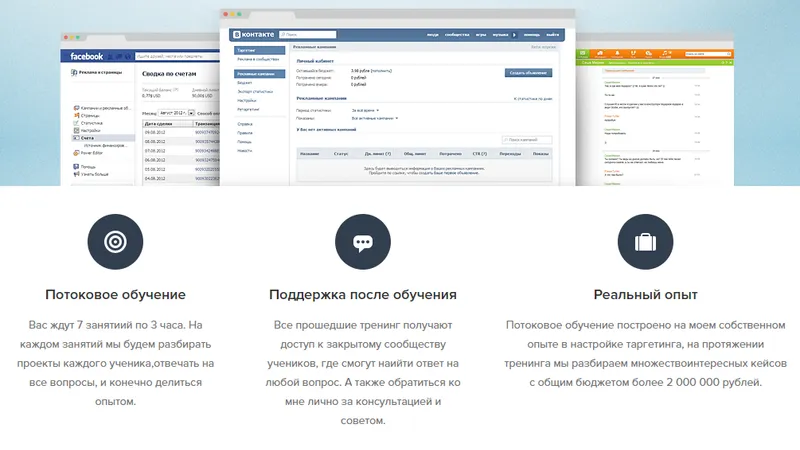Image resolution: width=800 pixels, height=450 pixels.
Task: Click Создать объявление button in VK window
Action: pyautogui.click(x=529, y=73)
